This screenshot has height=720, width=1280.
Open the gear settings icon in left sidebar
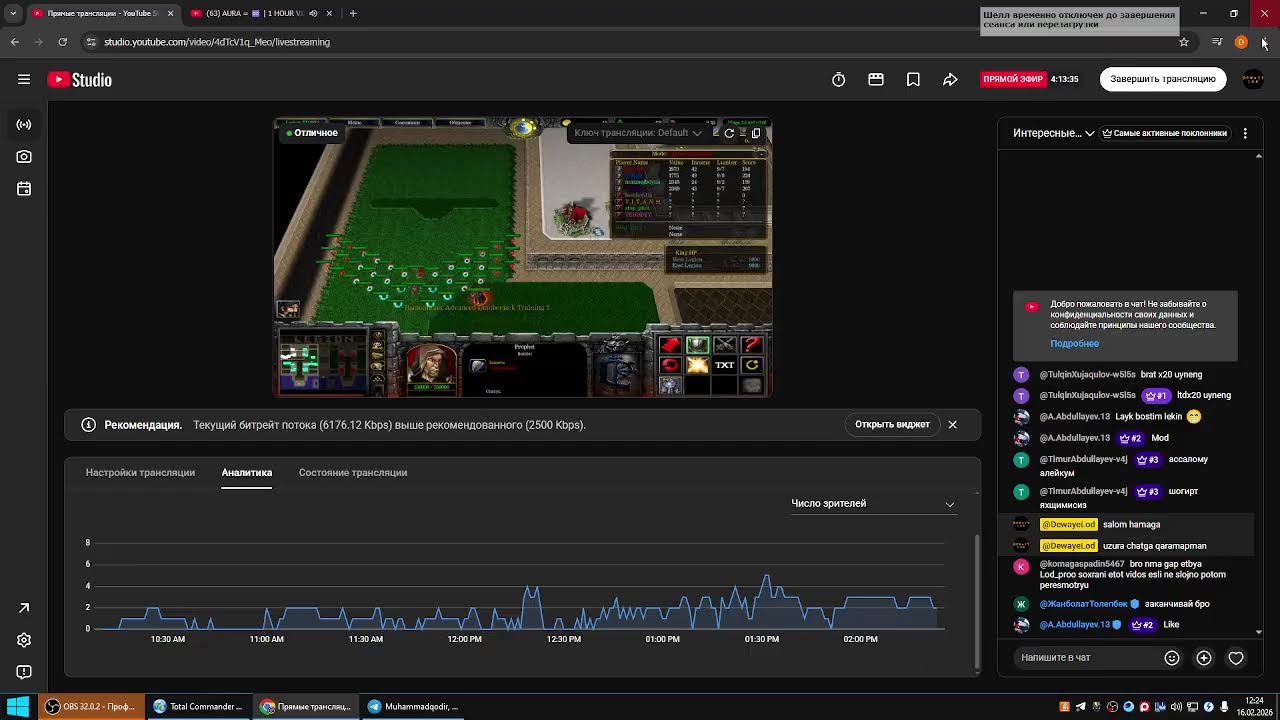tap(24, 640)
